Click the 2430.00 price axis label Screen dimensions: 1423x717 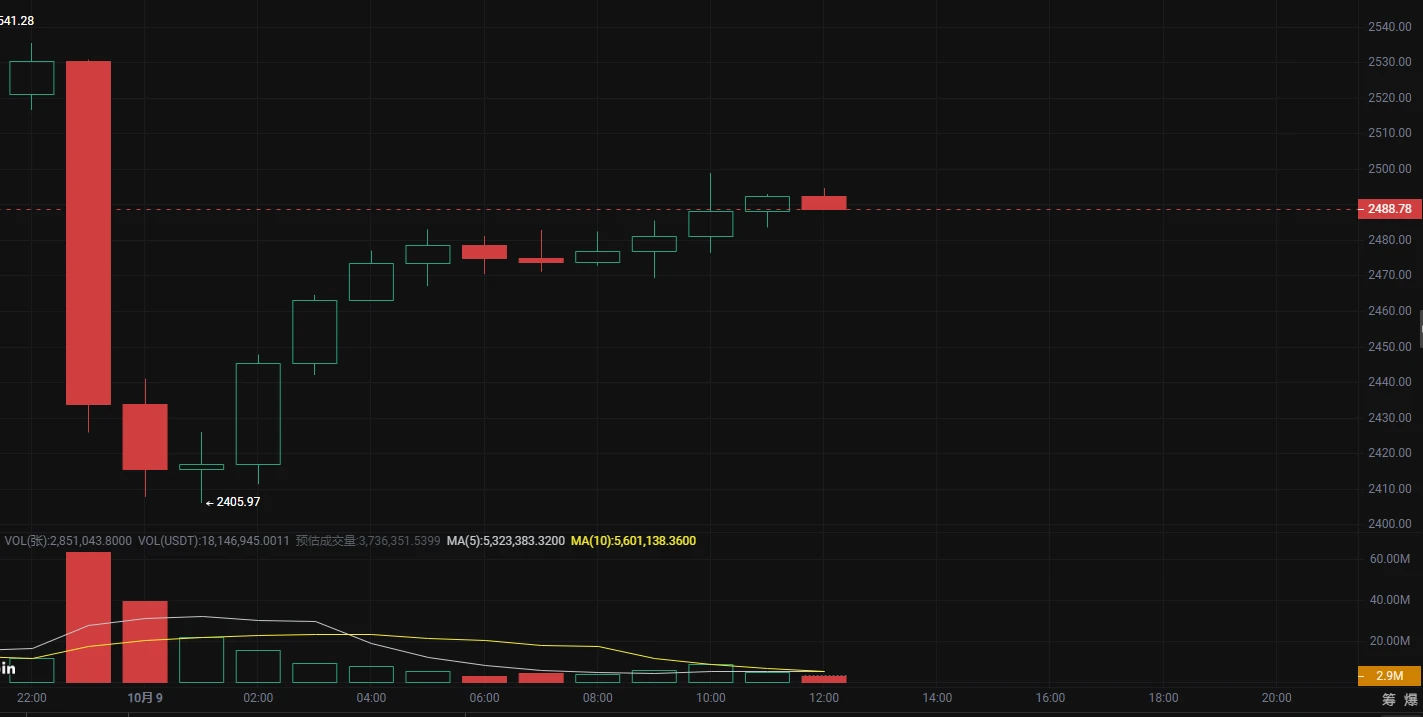point(1390,417)
